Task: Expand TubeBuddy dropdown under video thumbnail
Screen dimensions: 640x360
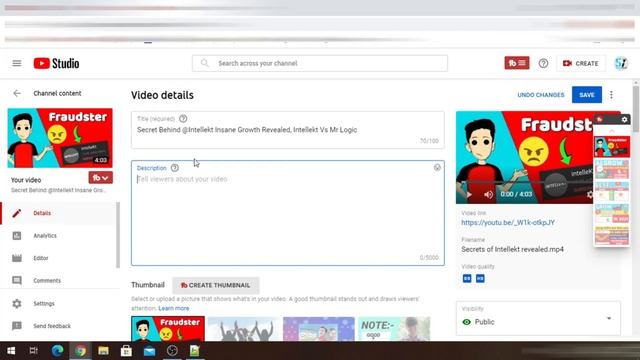Action: pyautogui.click(x=100, y=178)
